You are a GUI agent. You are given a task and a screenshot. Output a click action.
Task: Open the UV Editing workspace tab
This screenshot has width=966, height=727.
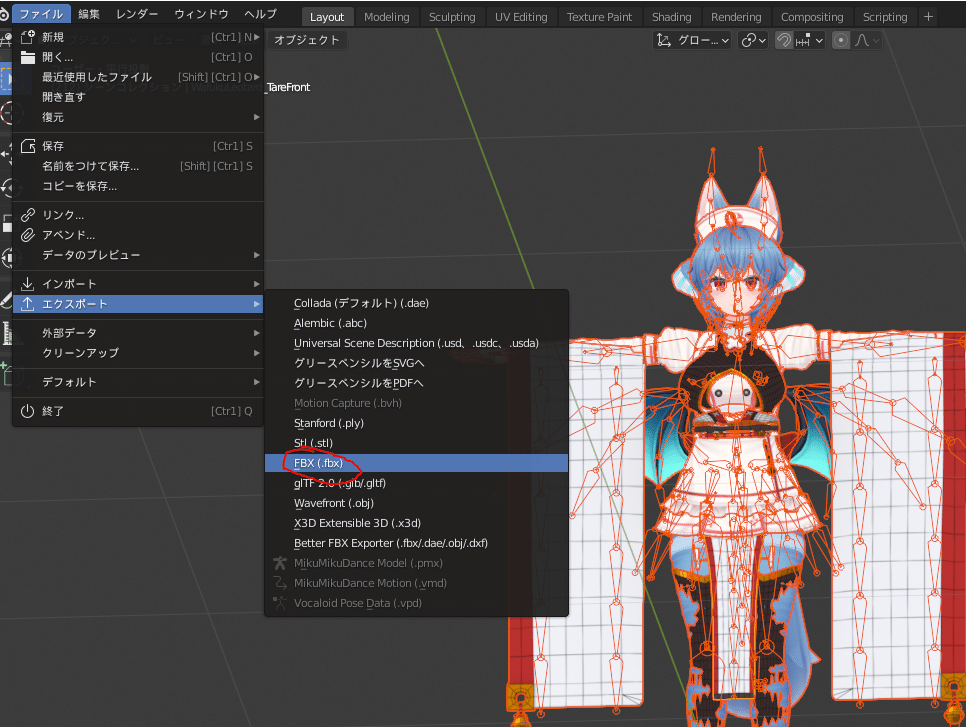[x=520, y=17]
